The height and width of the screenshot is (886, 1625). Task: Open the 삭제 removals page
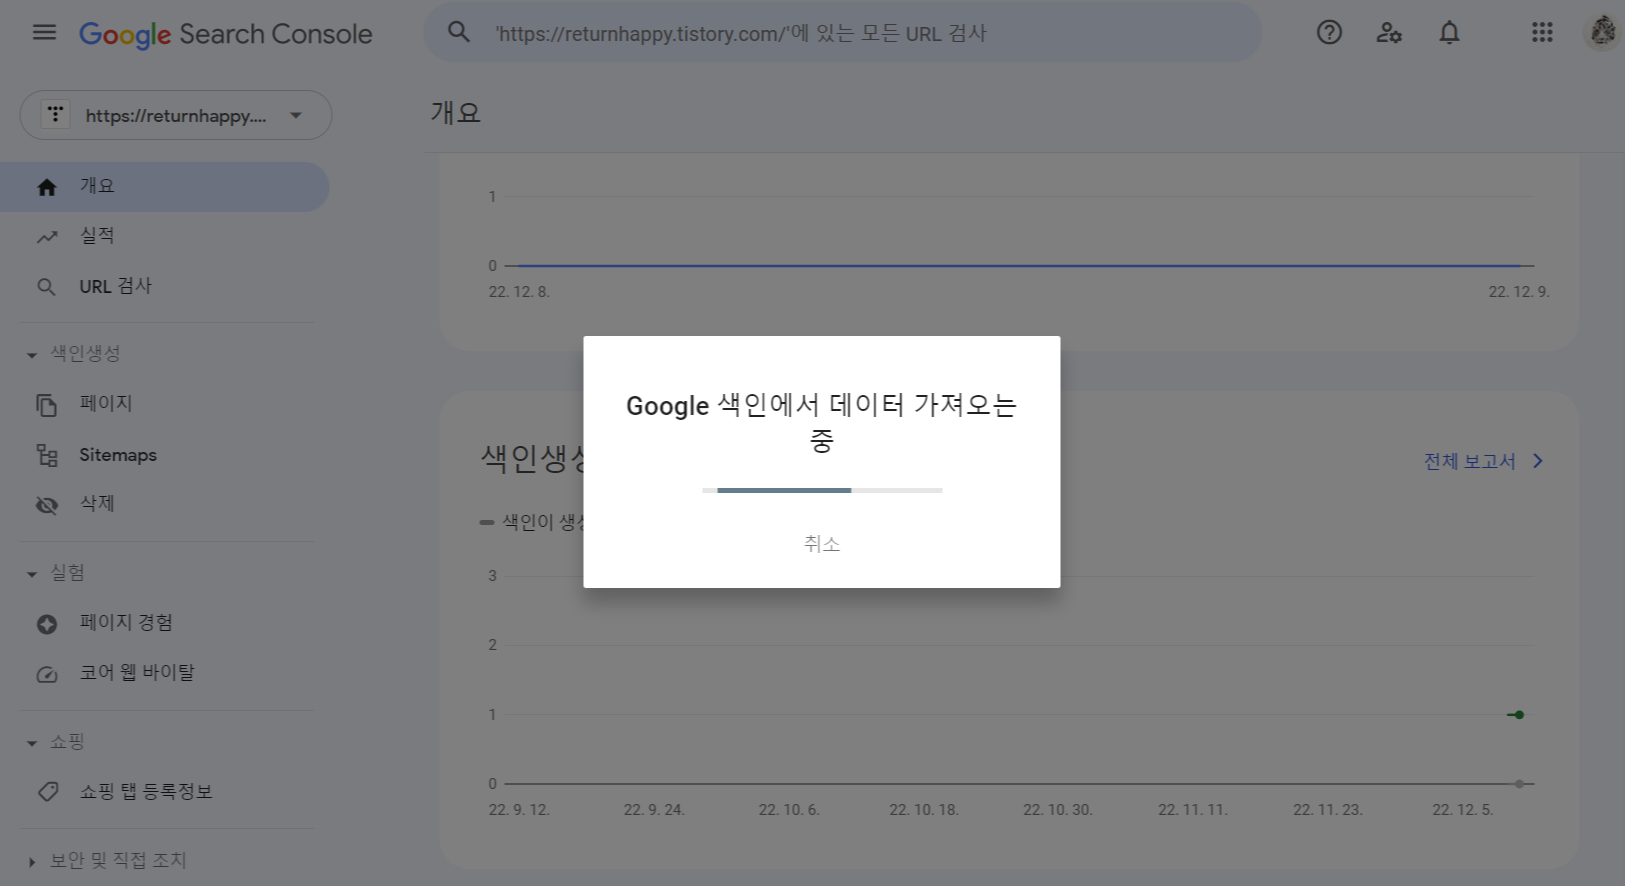tap(164, 504)
